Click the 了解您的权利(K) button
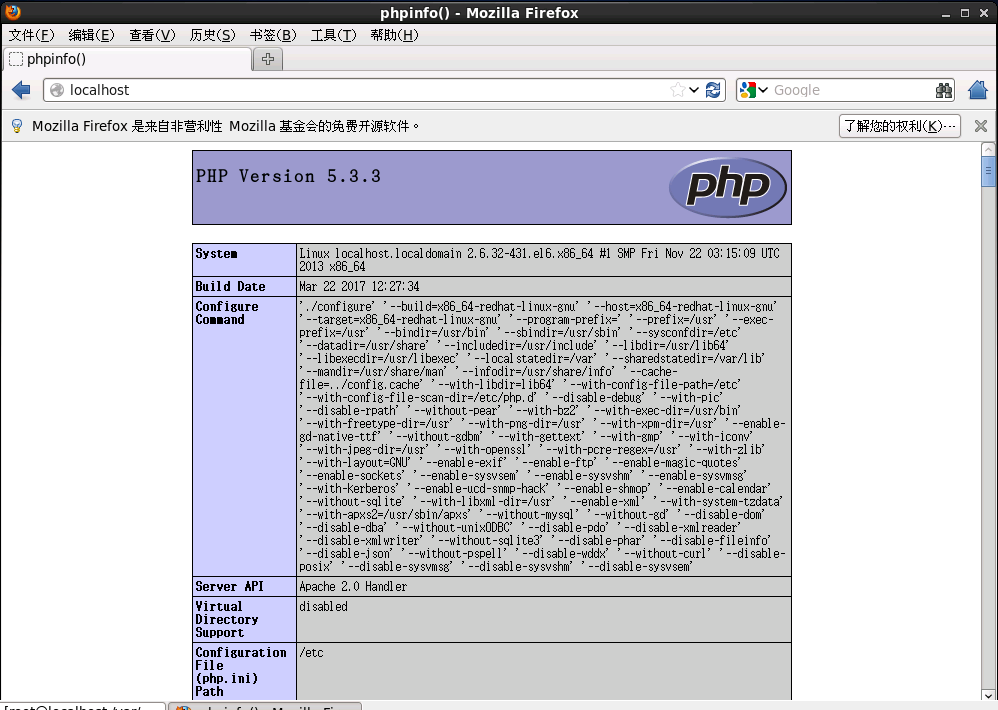The image size is (998, 710). (899, 126)
